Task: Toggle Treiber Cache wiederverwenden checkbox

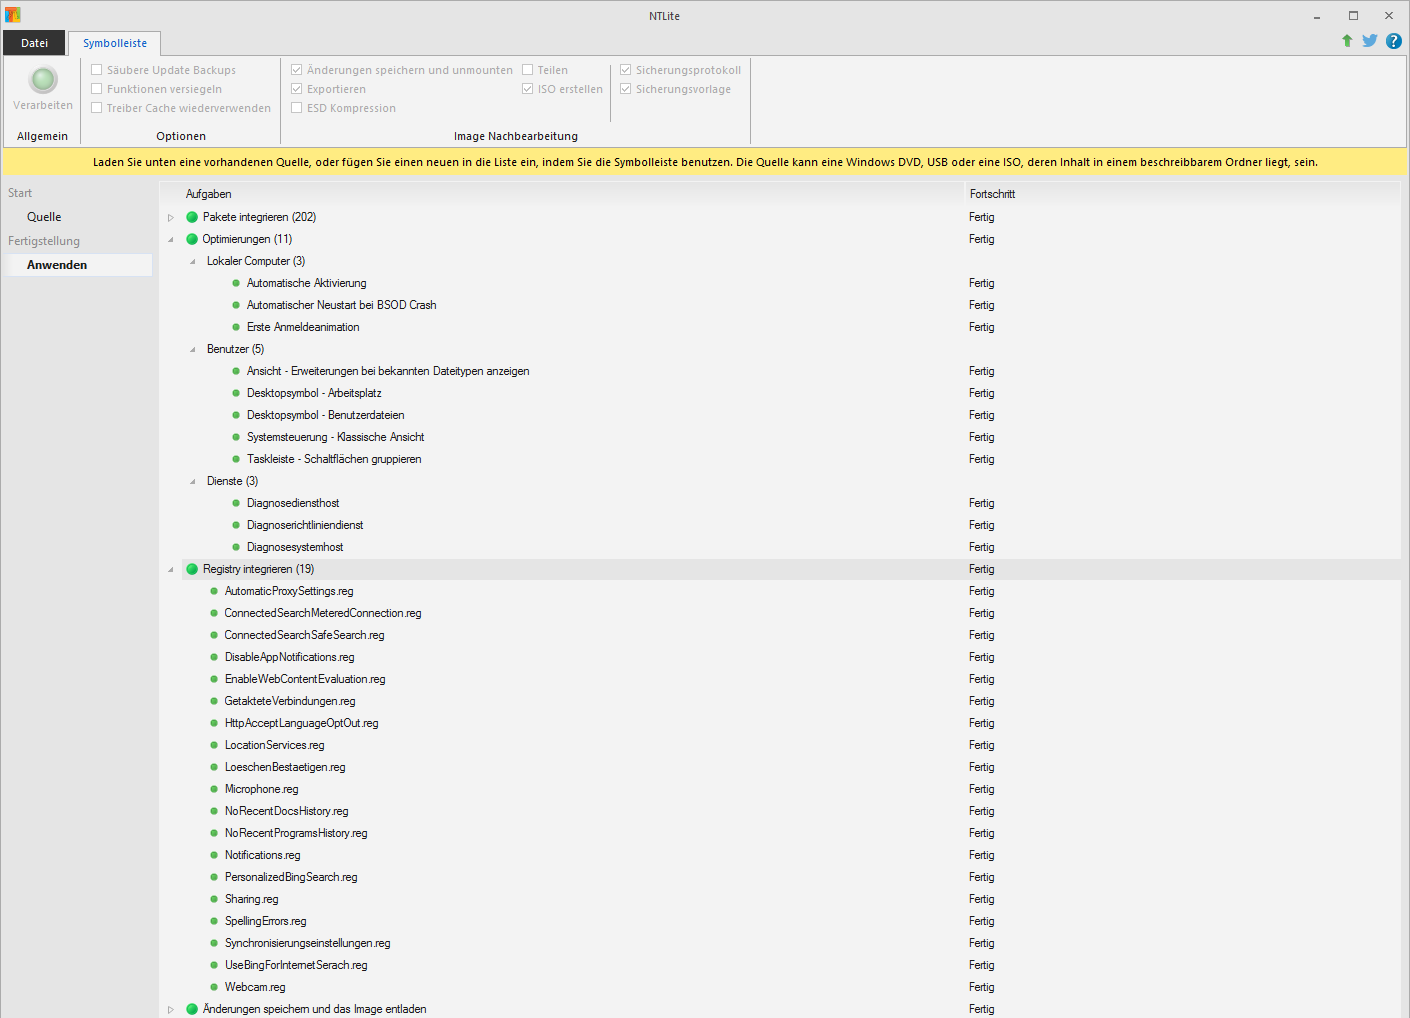Action: pos(97,108)
